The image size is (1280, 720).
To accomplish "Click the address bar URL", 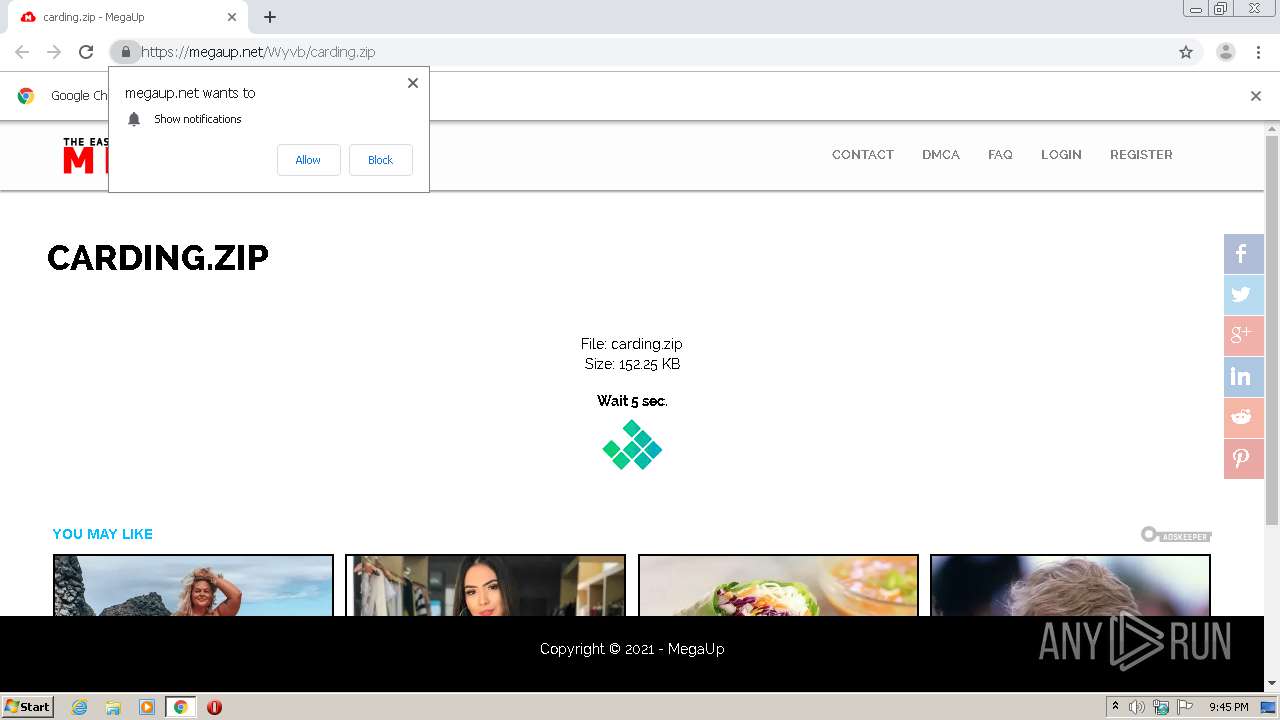I will tap(258, 52).
